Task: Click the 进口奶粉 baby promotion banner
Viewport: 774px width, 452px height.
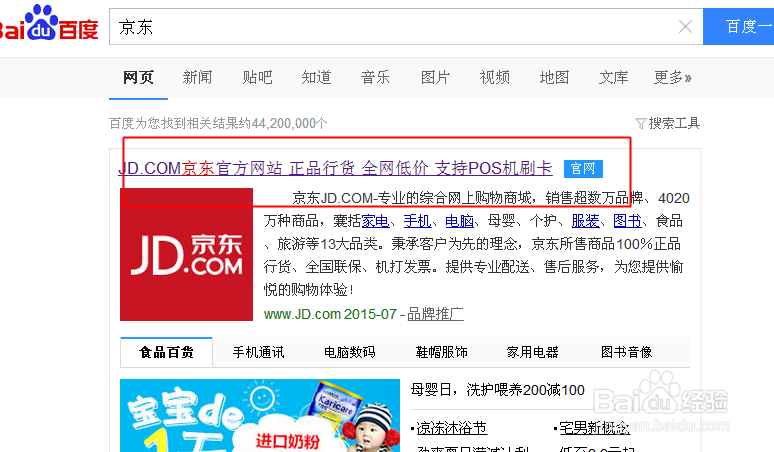Action: 260,415
